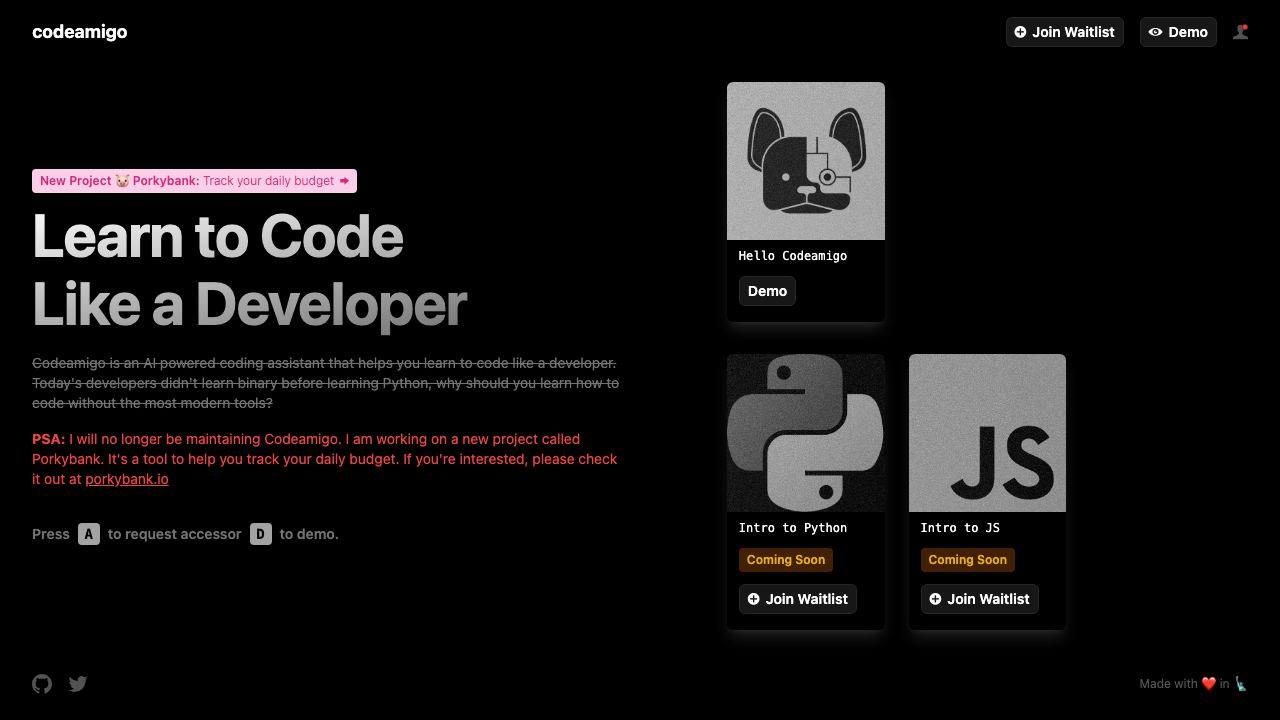Image resolution: width=1280 pixels, height=720 pixels.
Task: Click the D keyboard key hint
Action: [261, 534]
